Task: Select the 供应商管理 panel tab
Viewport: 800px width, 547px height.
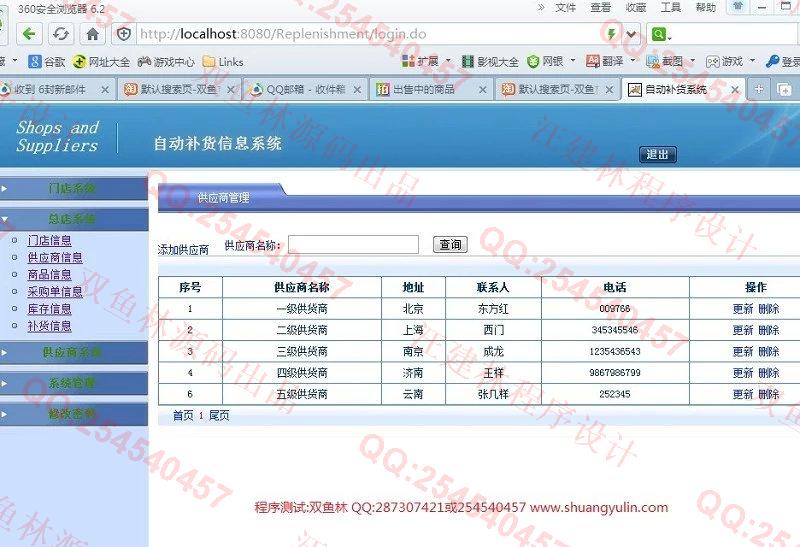Action: [x=223, y=197]
